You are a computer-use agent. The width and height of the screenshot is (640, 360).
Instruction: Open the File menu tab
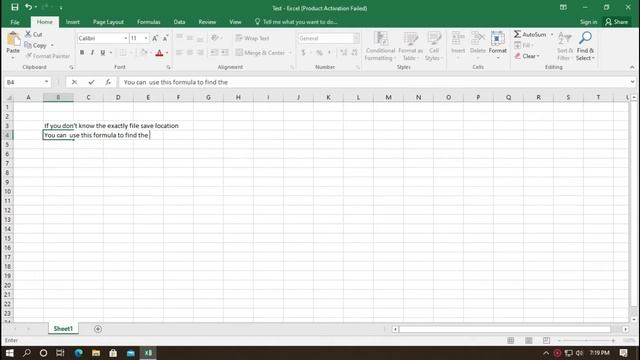tap(15, 22)
